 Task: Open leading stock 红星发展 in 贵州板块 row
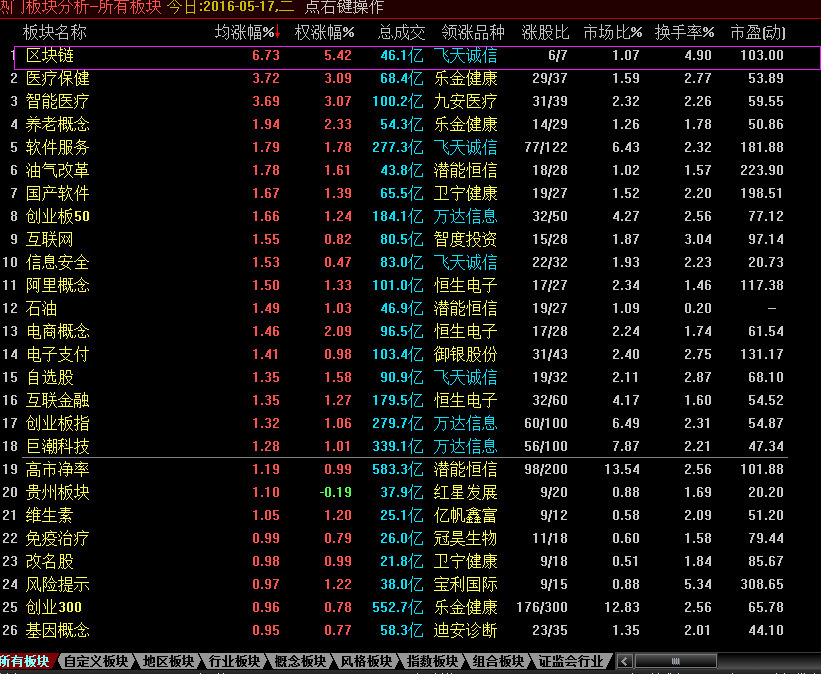[465, 492]
